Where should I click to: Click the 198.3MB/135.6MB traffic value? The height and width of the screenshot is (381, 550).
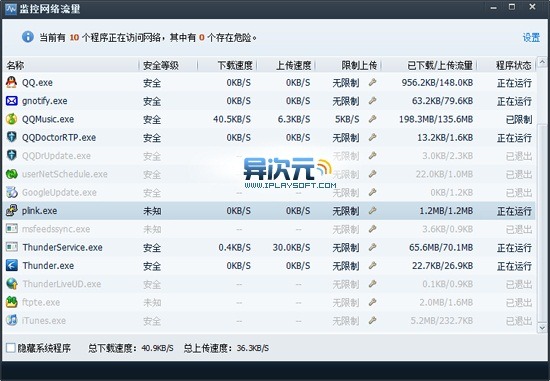click(436, 119)
